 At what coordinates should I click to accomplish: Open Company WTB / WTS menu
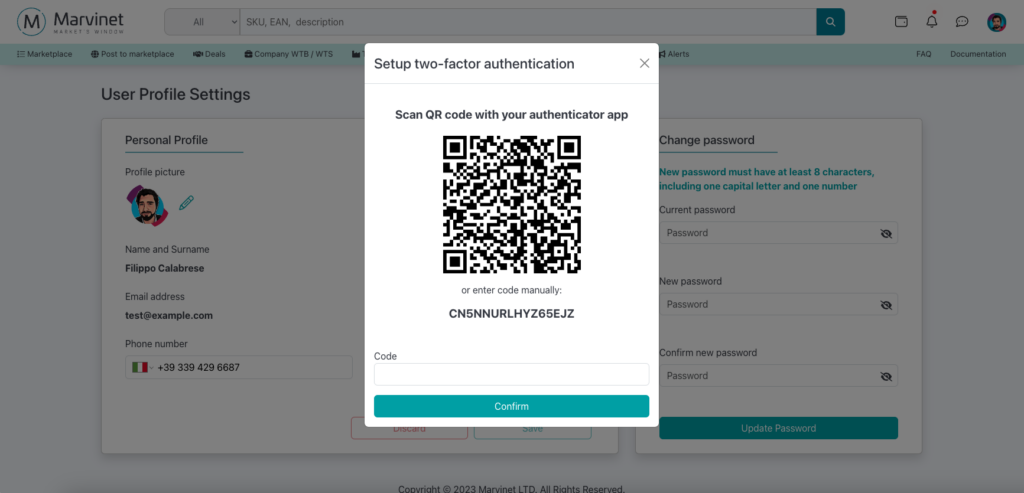point(289,54)
